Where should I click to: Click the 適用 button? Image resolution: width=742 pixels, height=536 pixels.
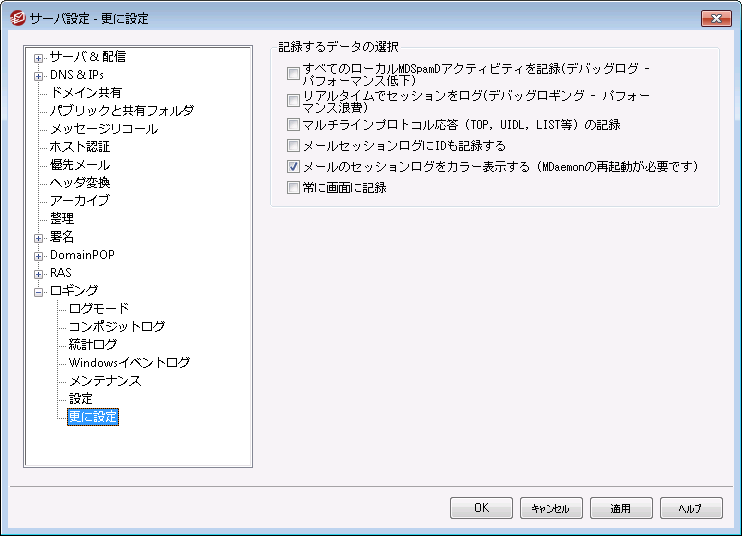pyautogui.click(x=621, y=508)
